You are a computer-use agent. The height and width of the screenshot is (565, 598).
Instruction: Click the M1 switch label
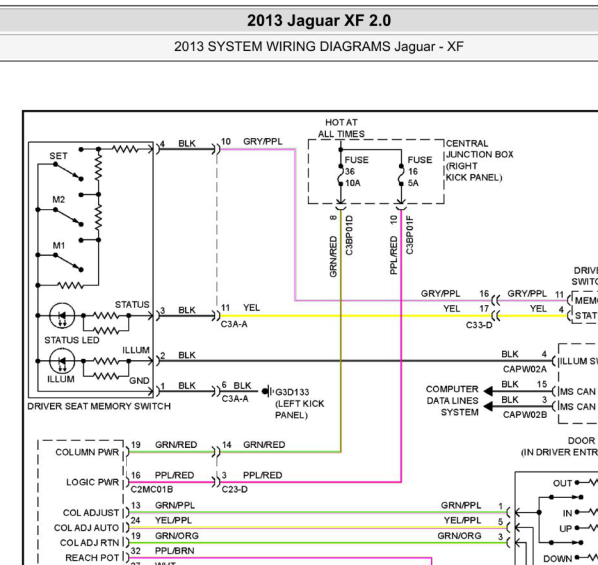pyautogui.click(x=59, y=245)
